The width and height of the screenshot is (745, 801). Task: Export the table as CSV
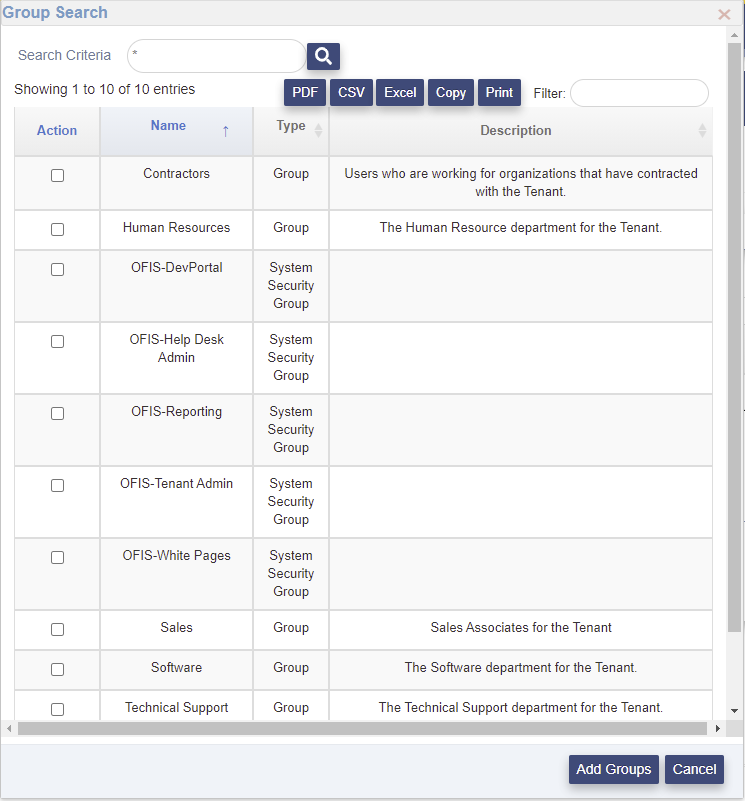coord(351,92)
